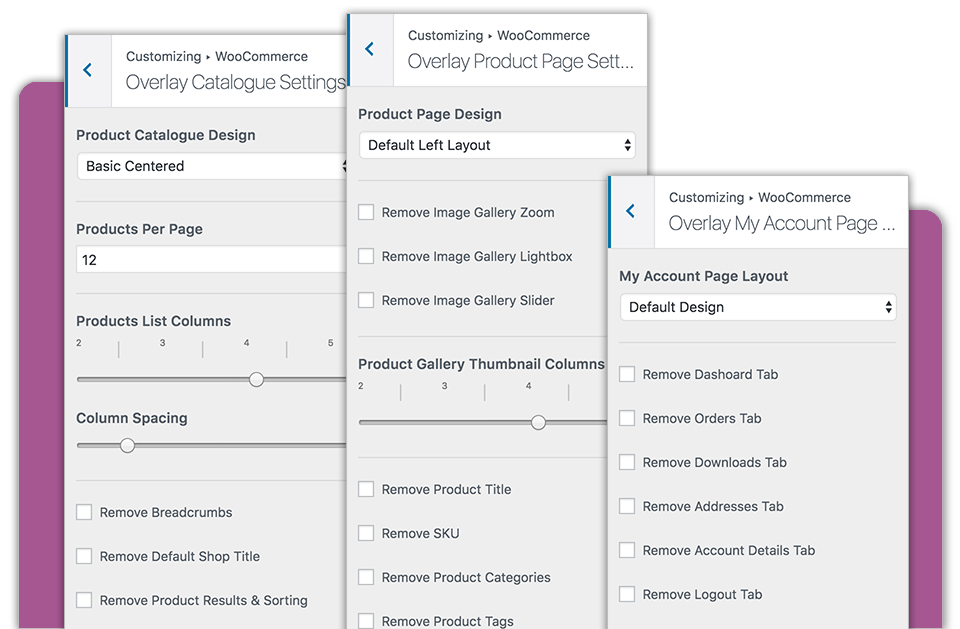Enable Remove Image Gallery Zoom checkbox
960x629 pixels.
tap(367, 212)
